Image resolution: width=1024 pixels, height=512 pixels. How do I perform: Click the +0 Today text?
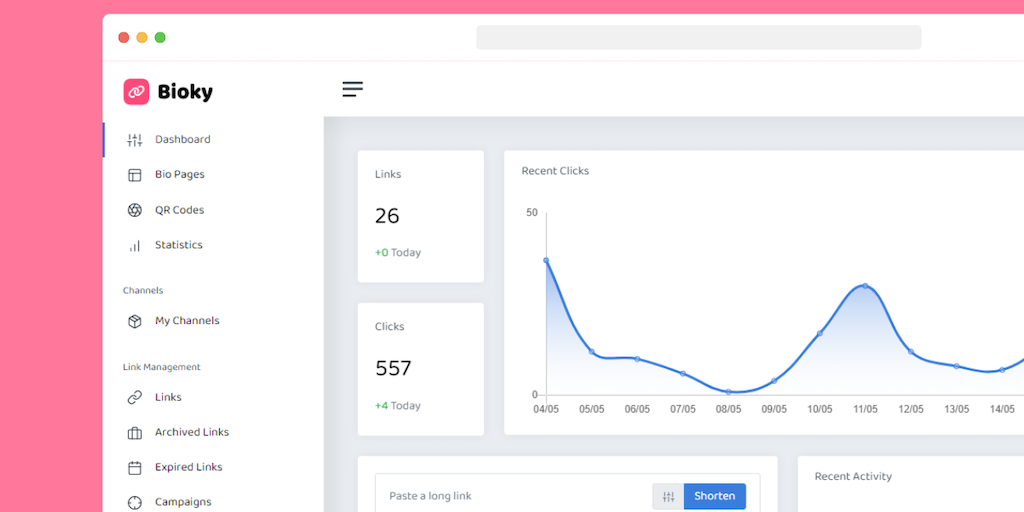tap(398, 253)
